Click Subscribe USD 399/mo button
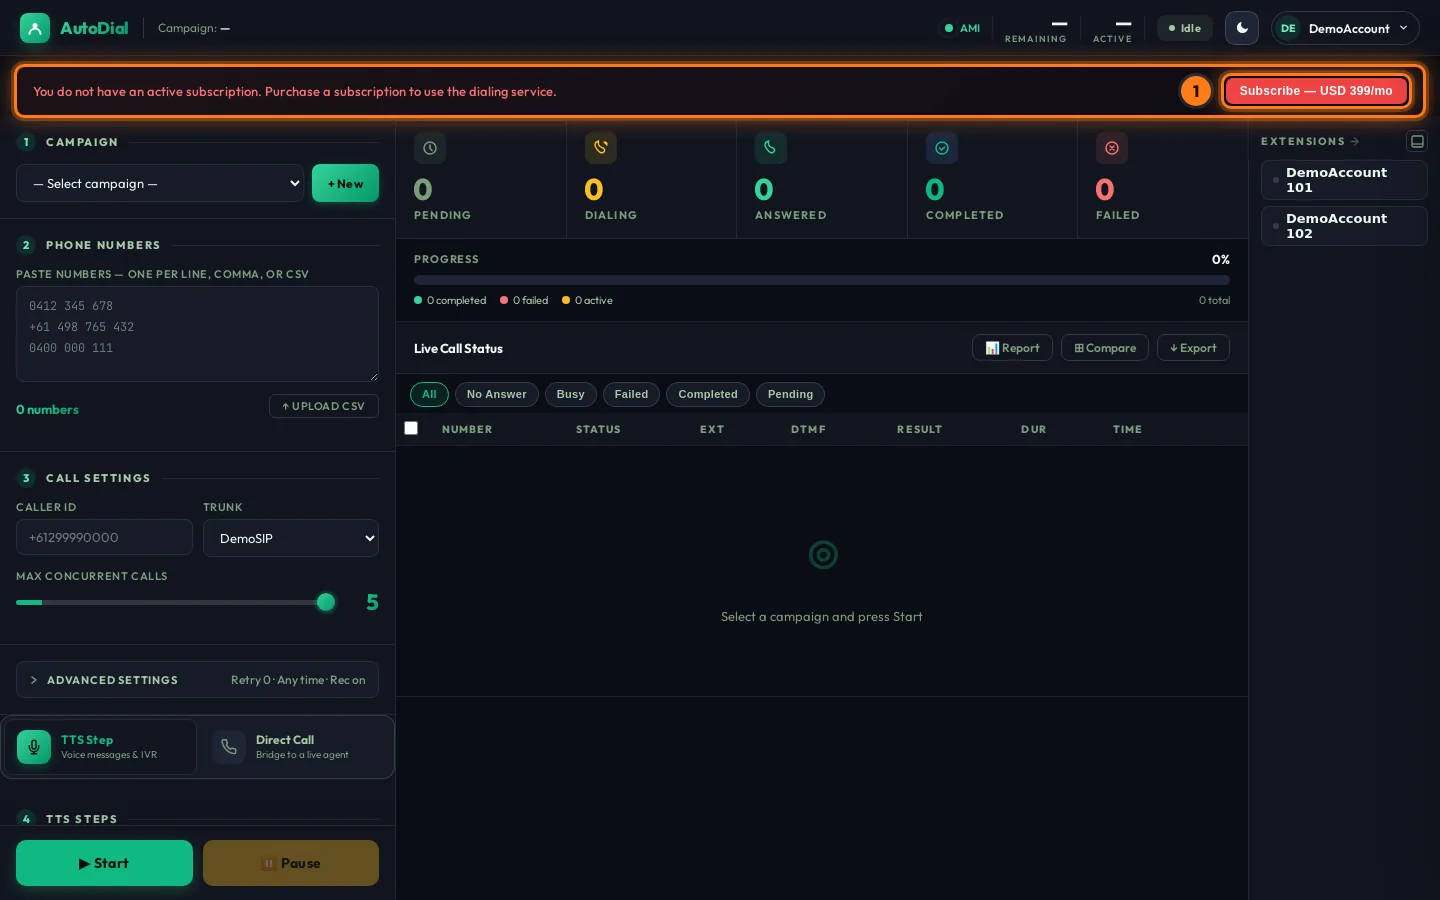The image size is (1440, 900). click(1316, 91)
